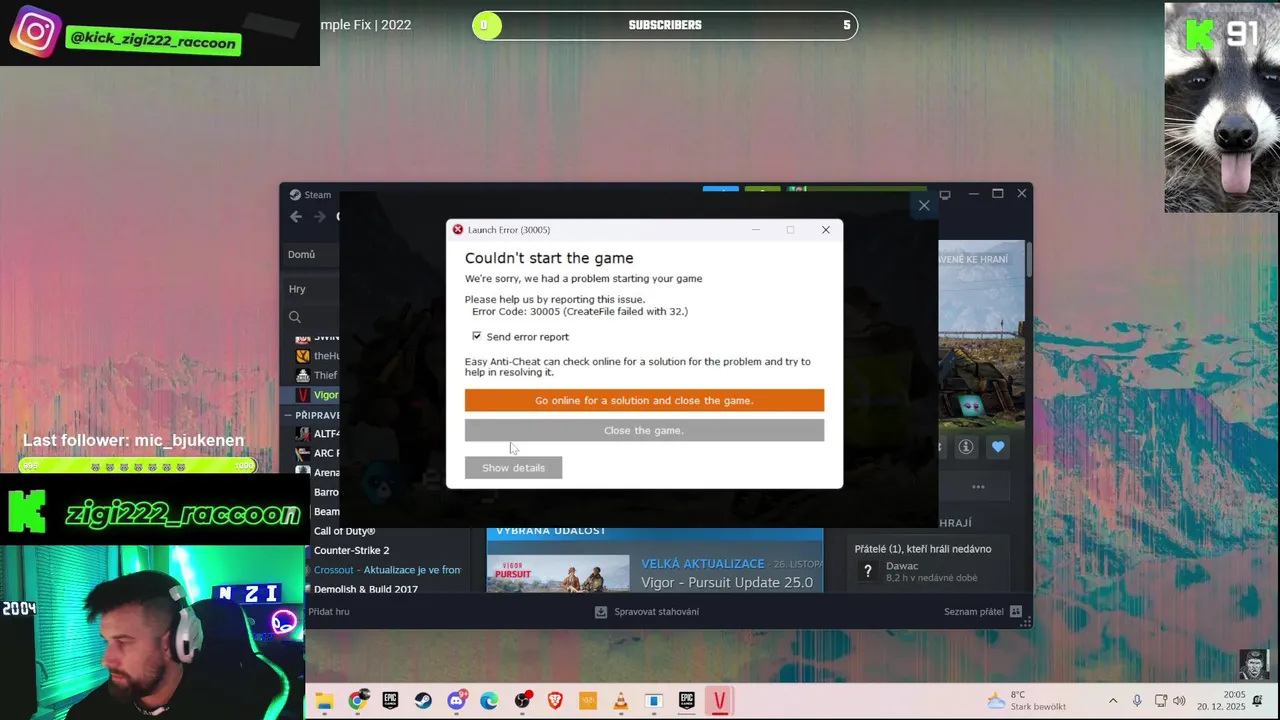This screenshot has height=720, width=1280.
Task: Click the Show details button
Action: point(513,468)
